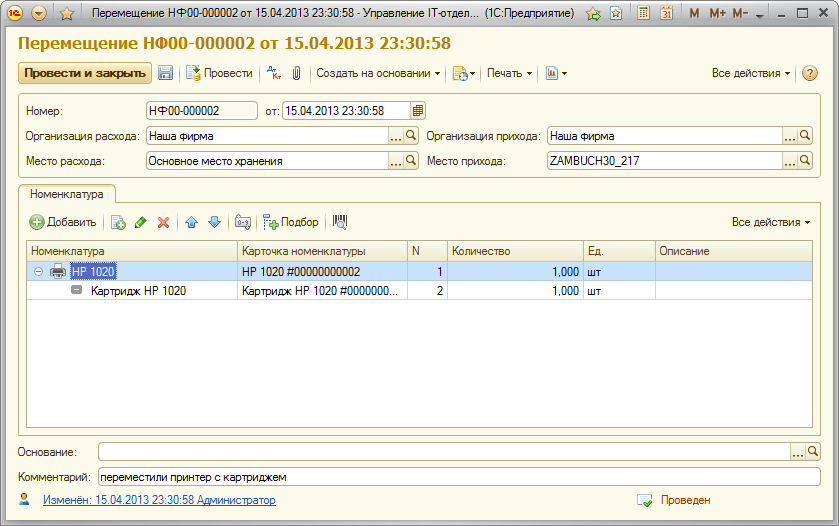The width and height of the screenshot is (839, 526).
Task: Open the document report dropdown icon
Action: pos(463,73)
